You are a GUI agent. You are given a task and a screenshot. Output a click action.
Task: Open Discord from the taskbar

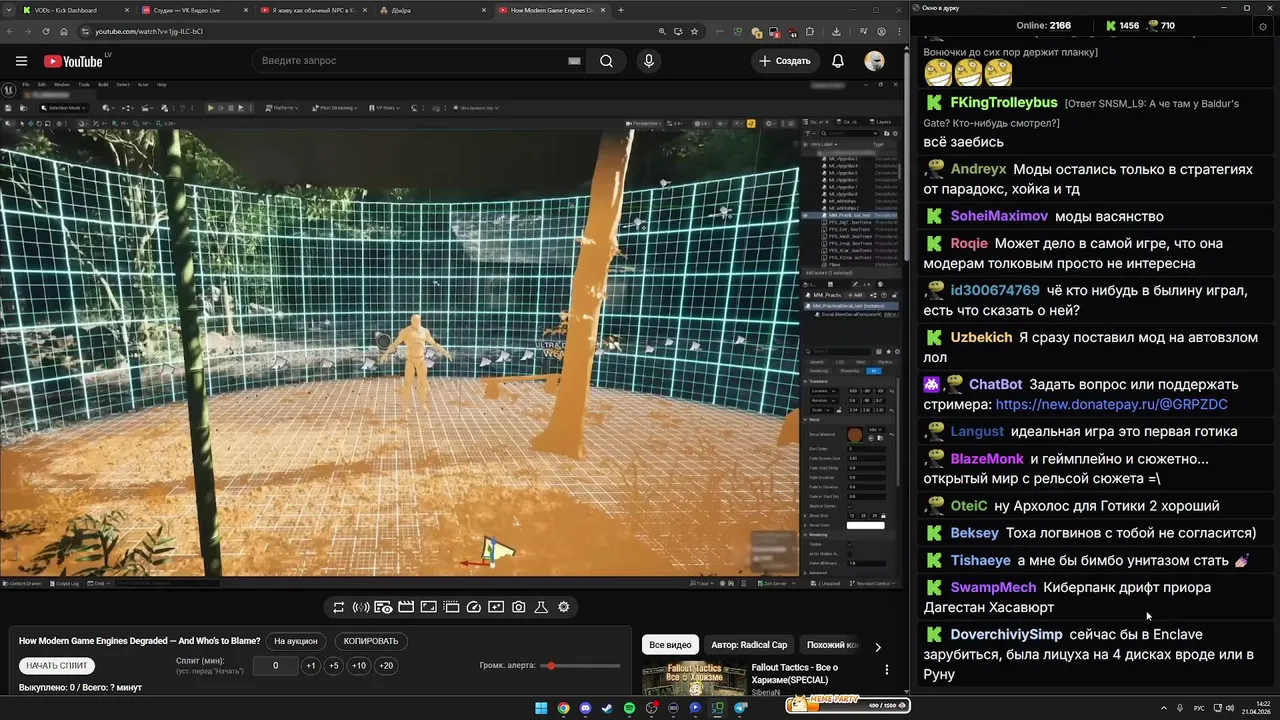tap(585, 708)
